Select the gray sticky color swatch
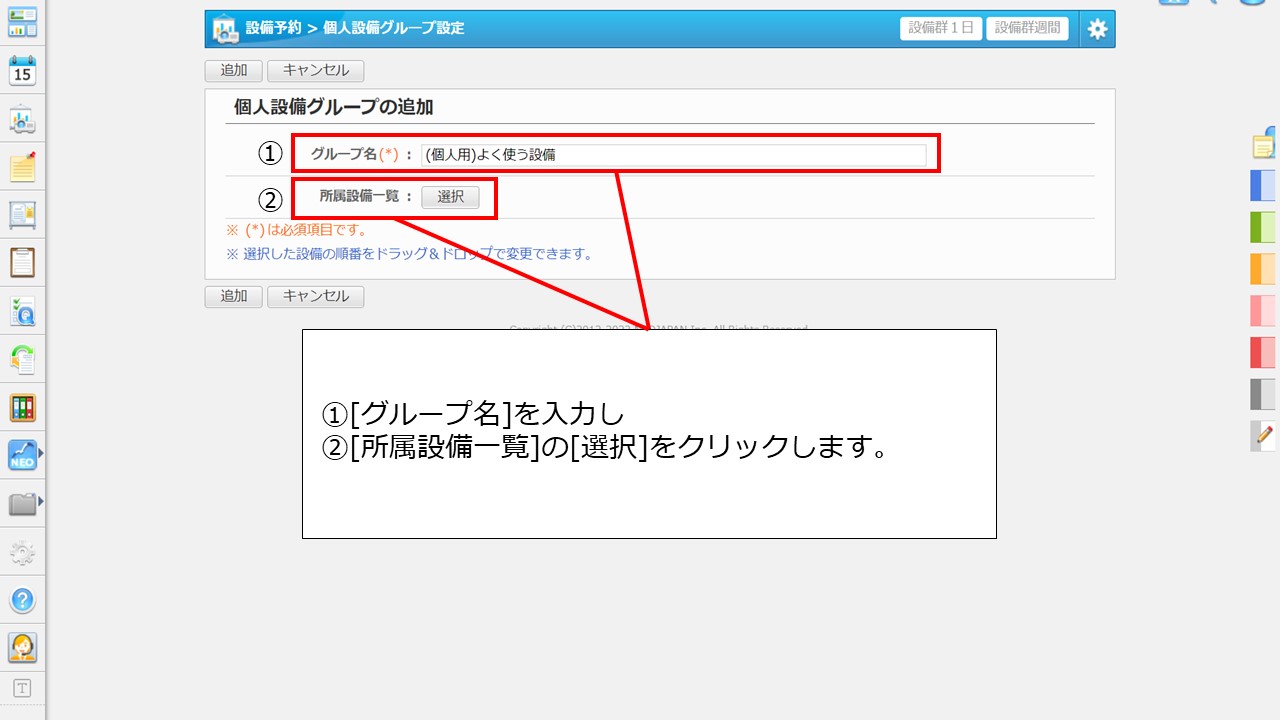1280x720 pixels. (x=1263, y=394)
